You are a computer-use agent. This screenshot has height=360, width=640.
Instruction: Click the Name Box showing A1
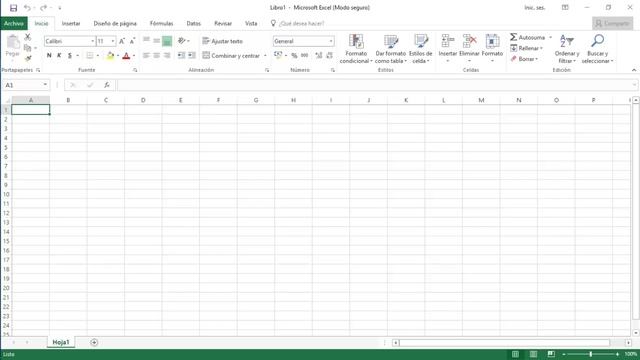(x=26, y=85)
